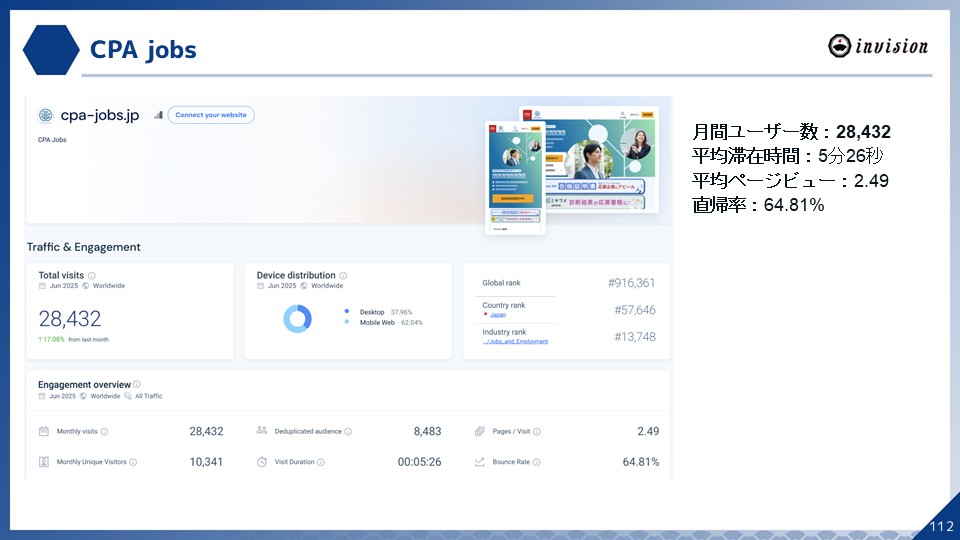
Task: Click the Visit Duration value 00:05:26
Action: coord(419,462)
